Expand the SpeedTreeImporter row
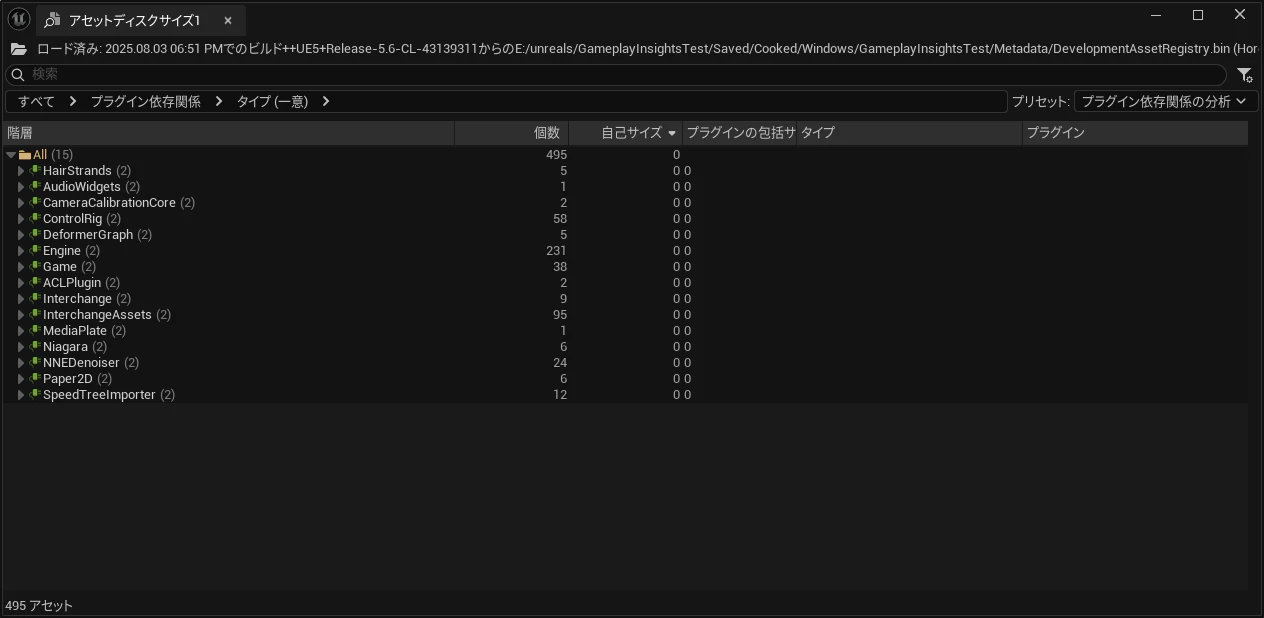 [x=21, y=395]
